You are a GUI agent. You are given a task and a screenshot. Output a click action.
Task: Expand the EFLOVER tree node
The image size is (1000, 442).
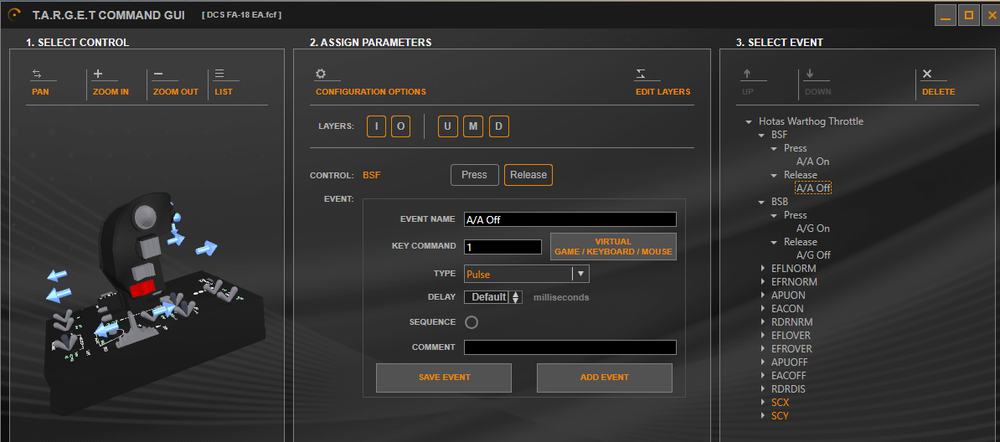(x=763, y=335)
